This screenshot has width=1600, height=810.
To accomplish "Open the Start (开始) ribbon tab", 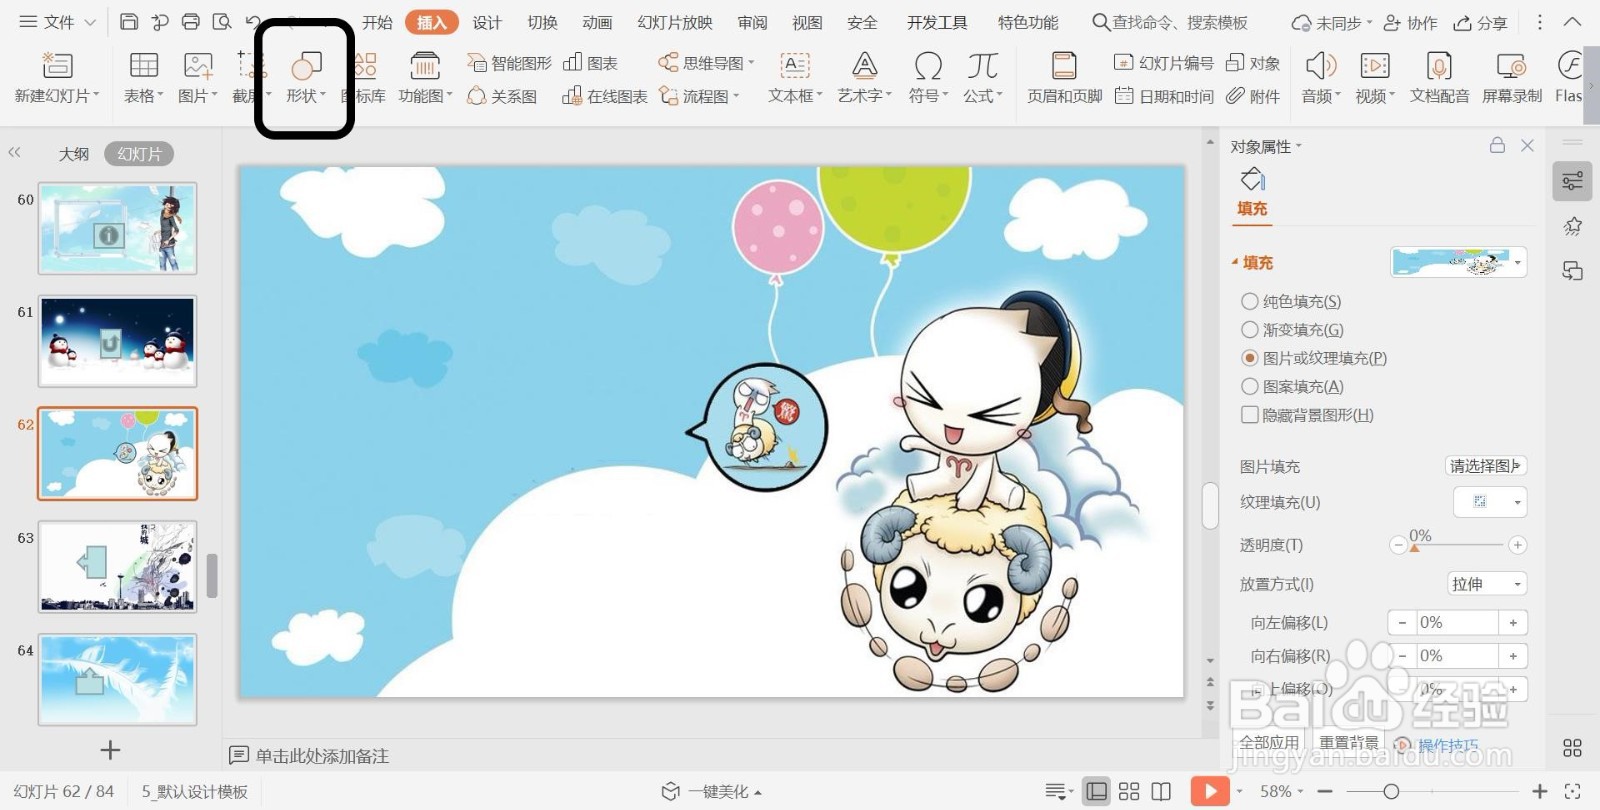I will 377,22.
